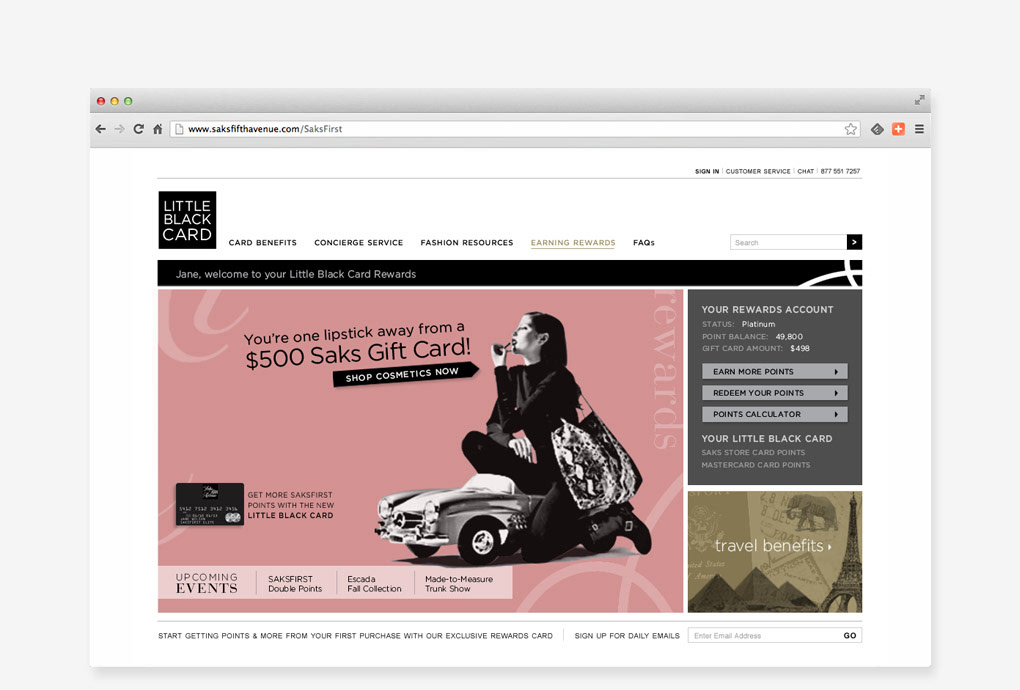
Task: Select the SaksFirst Double Points event
Action: click(x=295, y=583)
